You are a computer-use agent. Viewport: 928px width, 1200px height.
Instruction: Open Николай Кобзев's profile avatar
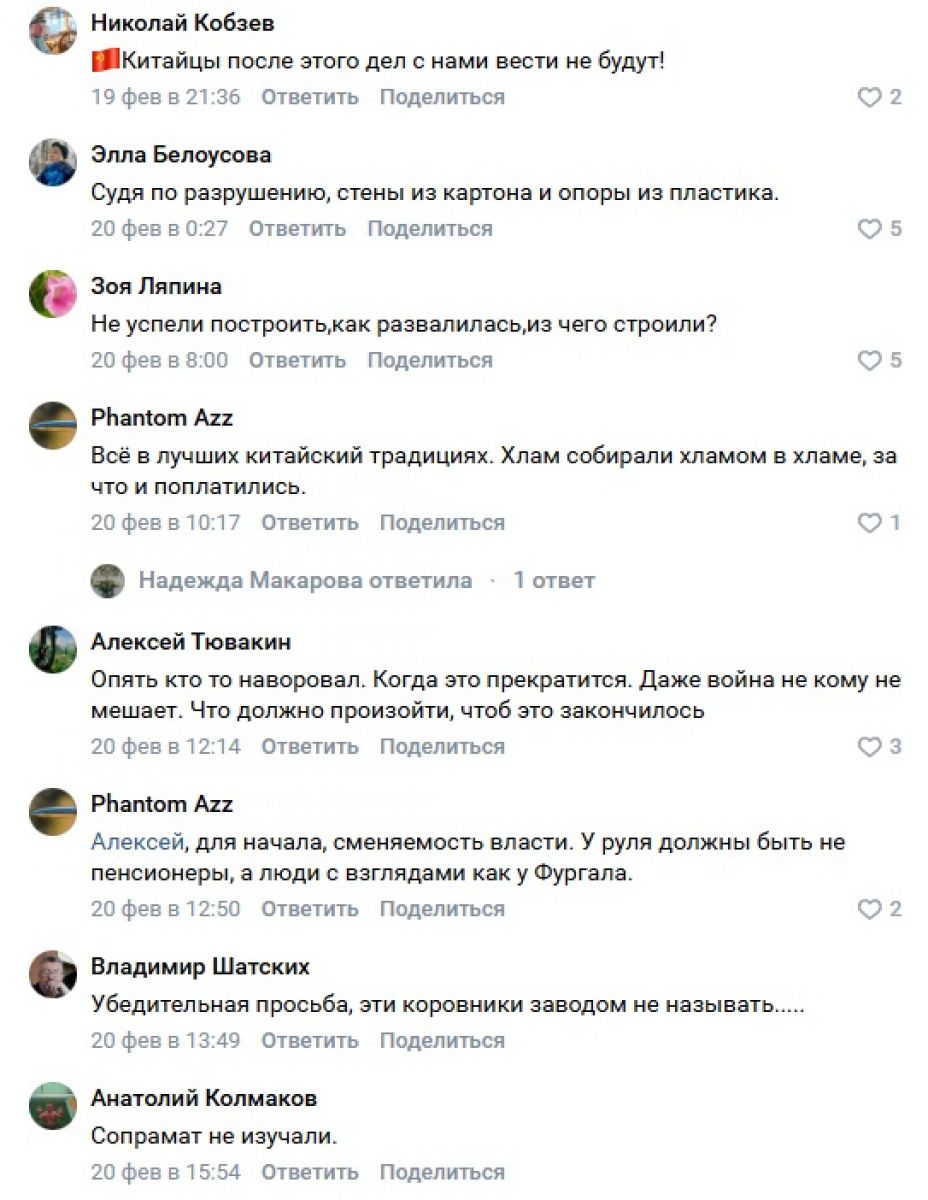53,31
